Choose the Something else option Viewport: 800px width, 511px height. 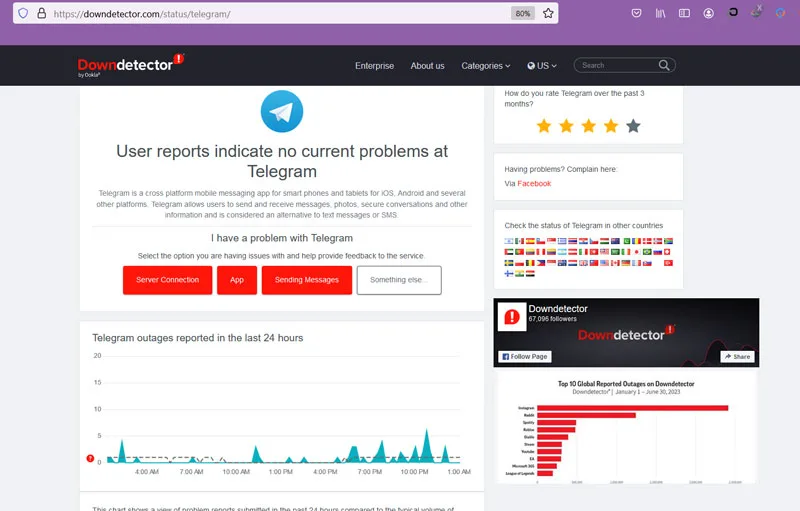pyautogui.click(x=399, y=280)
